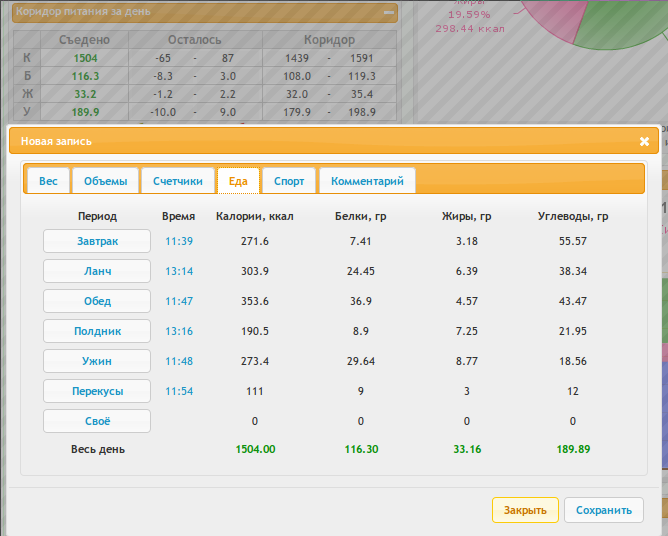Click the Коридор header in the background table
The height and width of the screenshot is (536, 668).
(329, 40)
